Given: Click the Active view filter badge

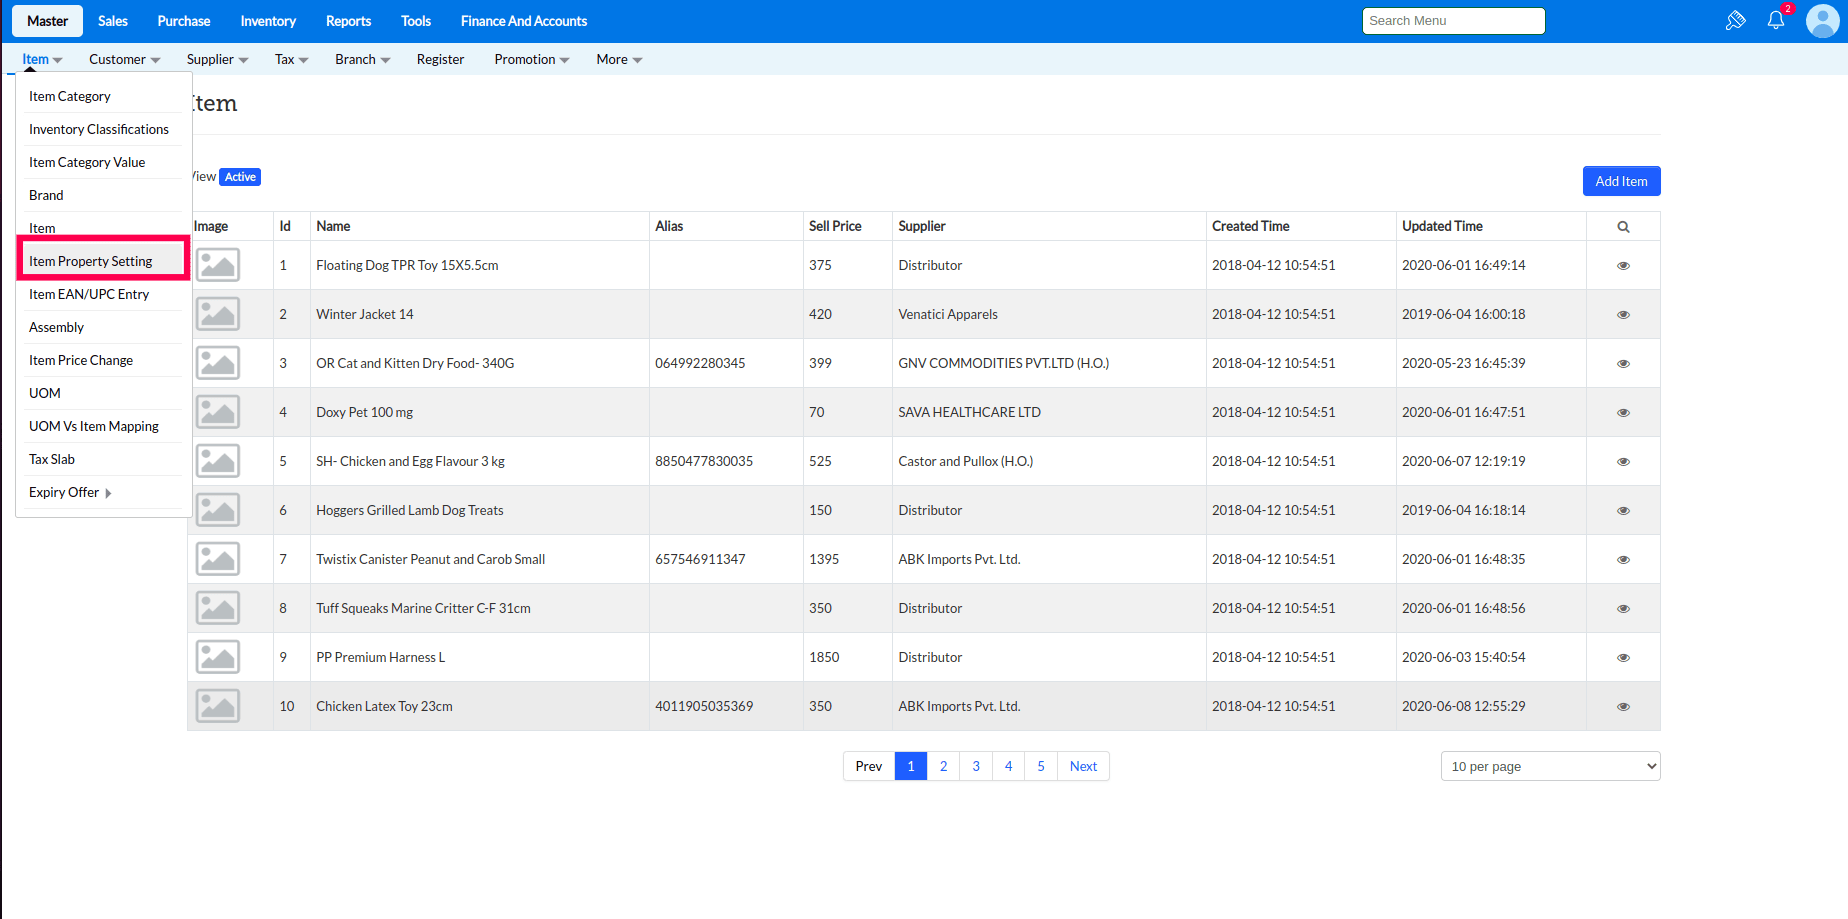Looking at the screenshot, I should [x=240, y=177].
